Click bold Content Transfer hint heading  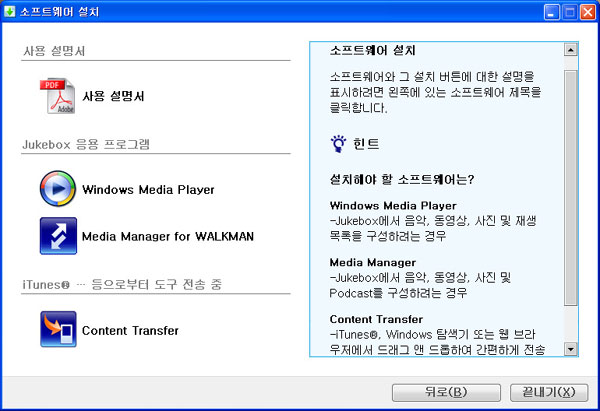[x=376, y=319]
